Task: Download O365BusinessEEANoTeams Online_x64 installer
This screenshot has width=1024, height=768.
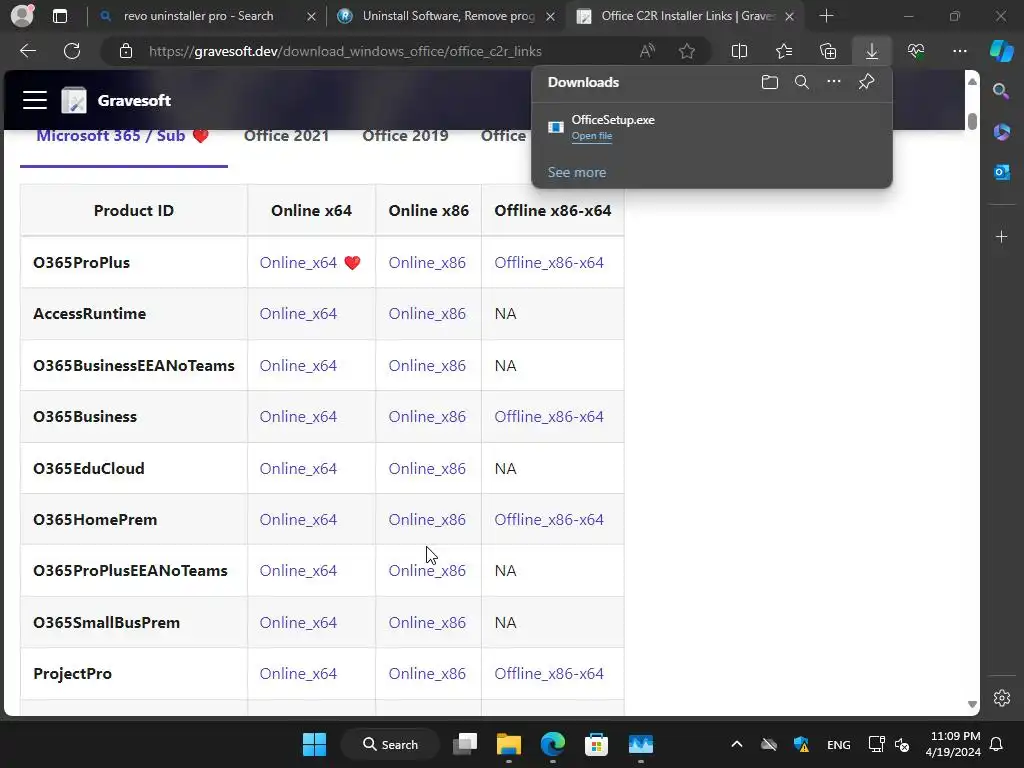Action: point(298,366)
